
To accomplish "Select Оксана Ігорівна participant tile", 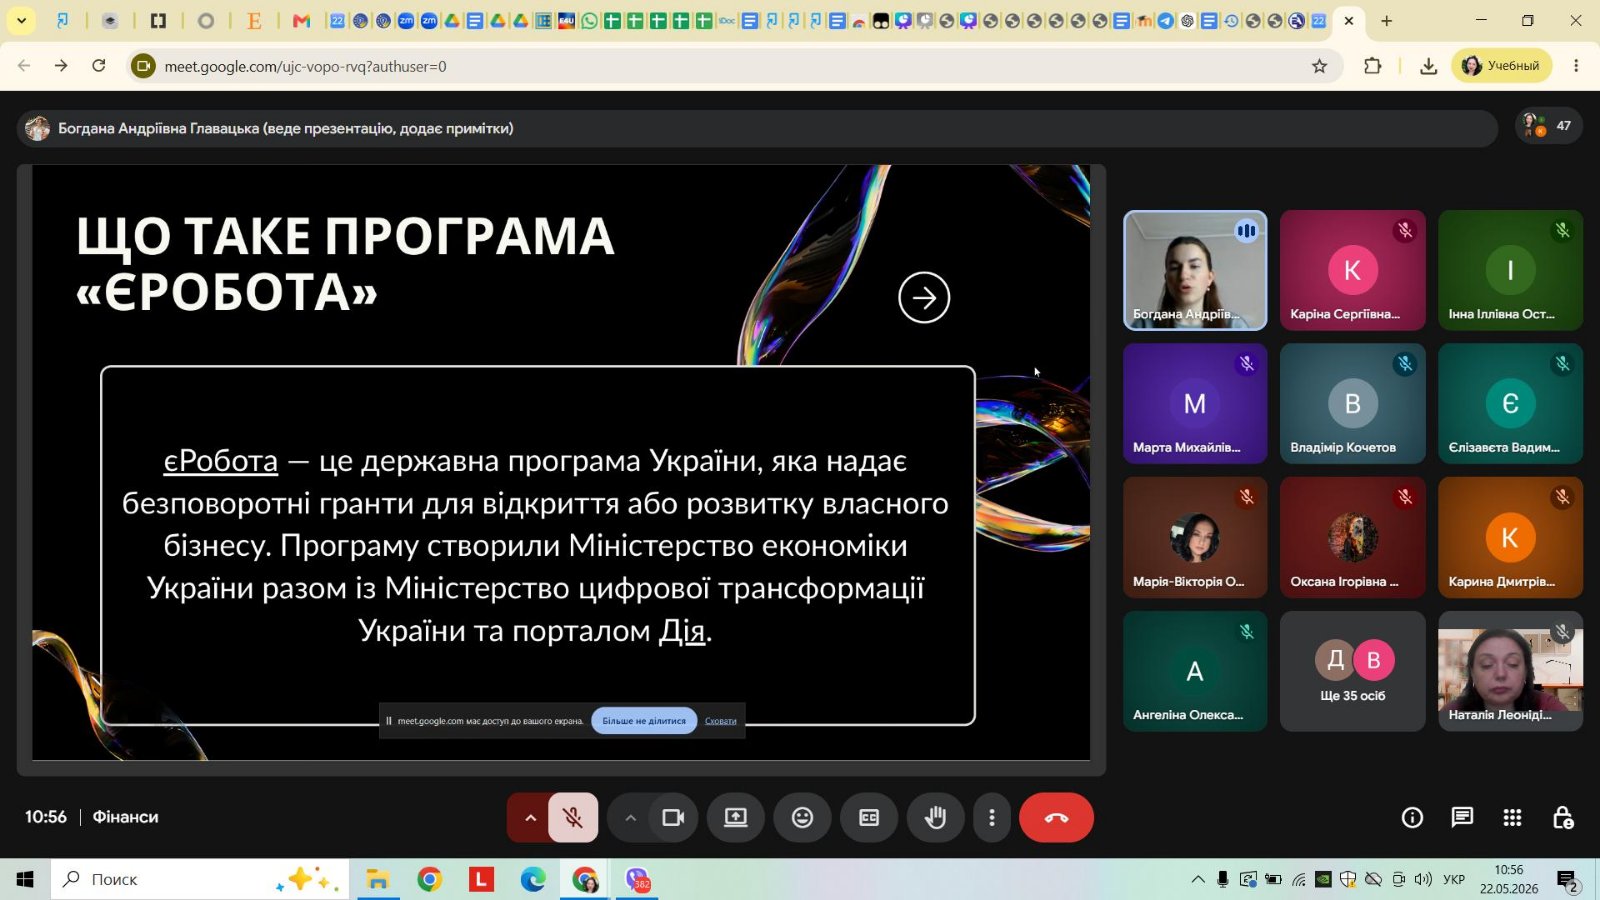I will pyautogui.click(x=1353, y=537).
